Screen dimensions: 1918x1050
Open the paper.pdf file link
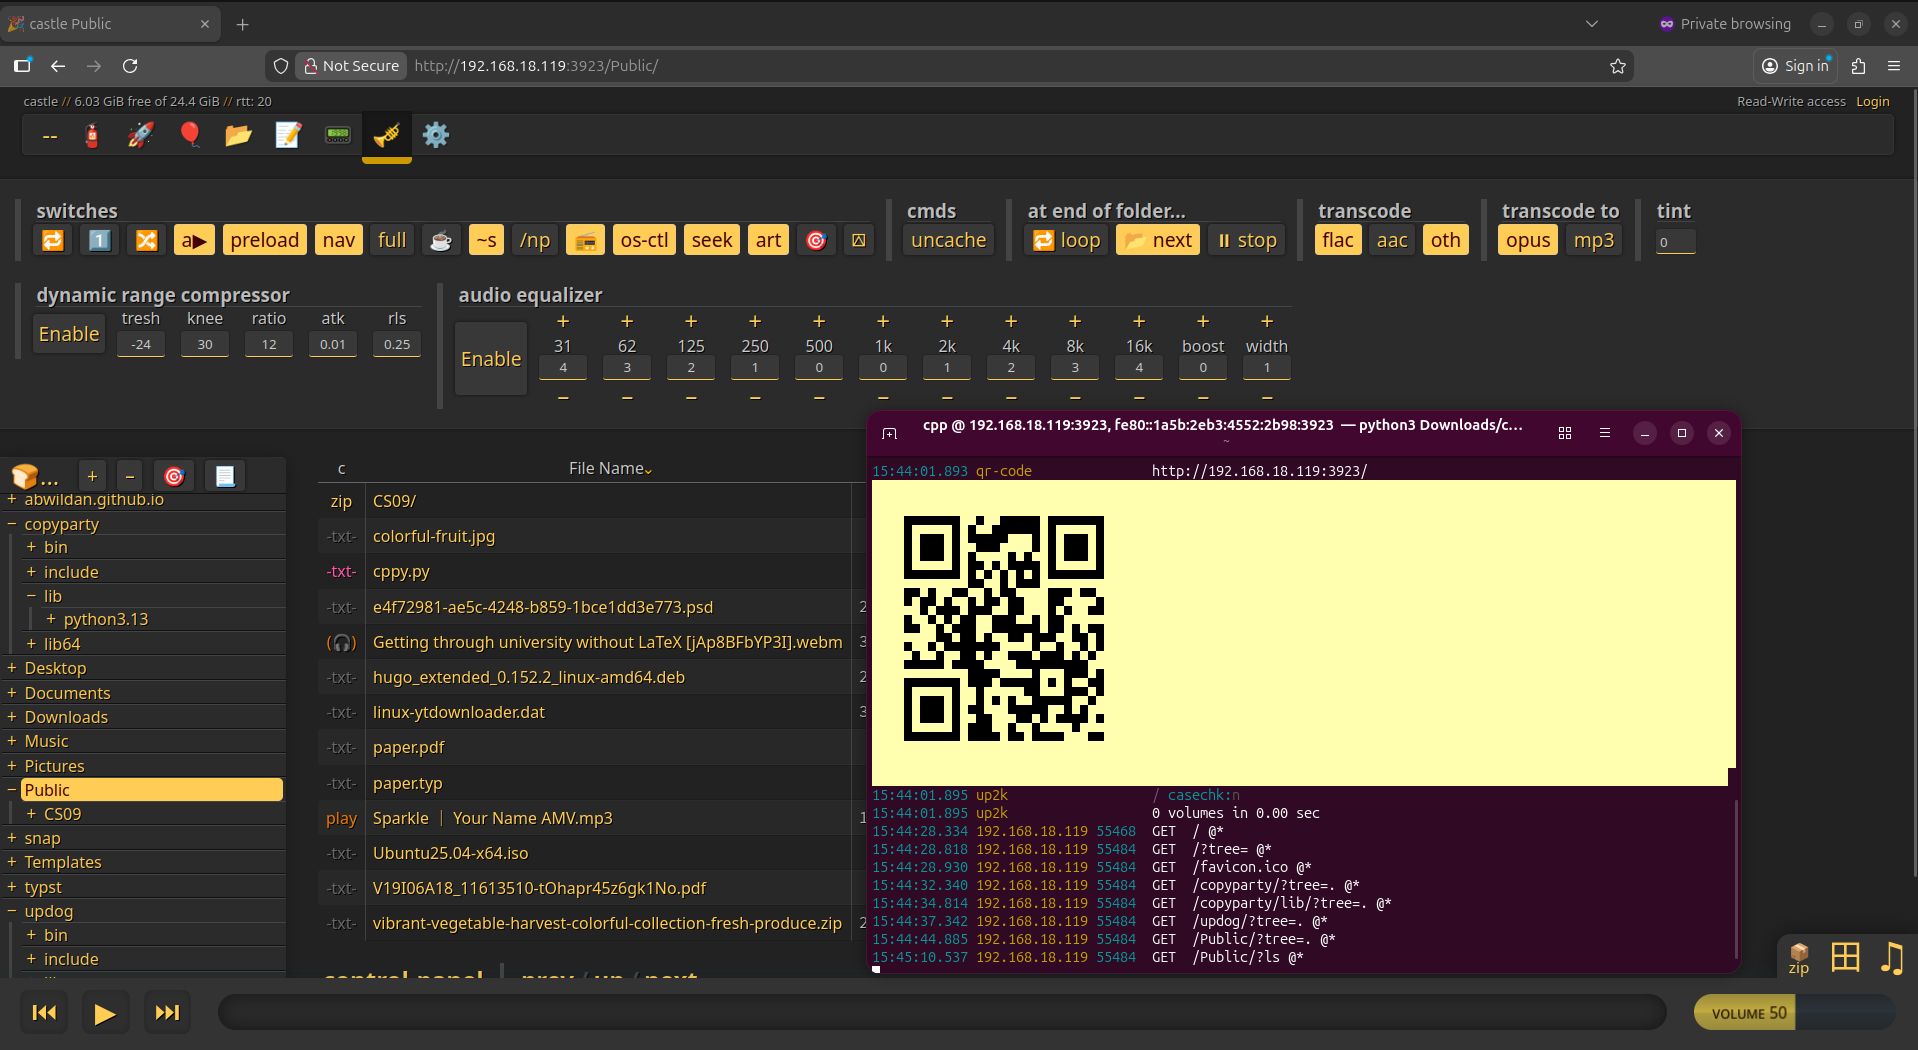tap(408, 747)
